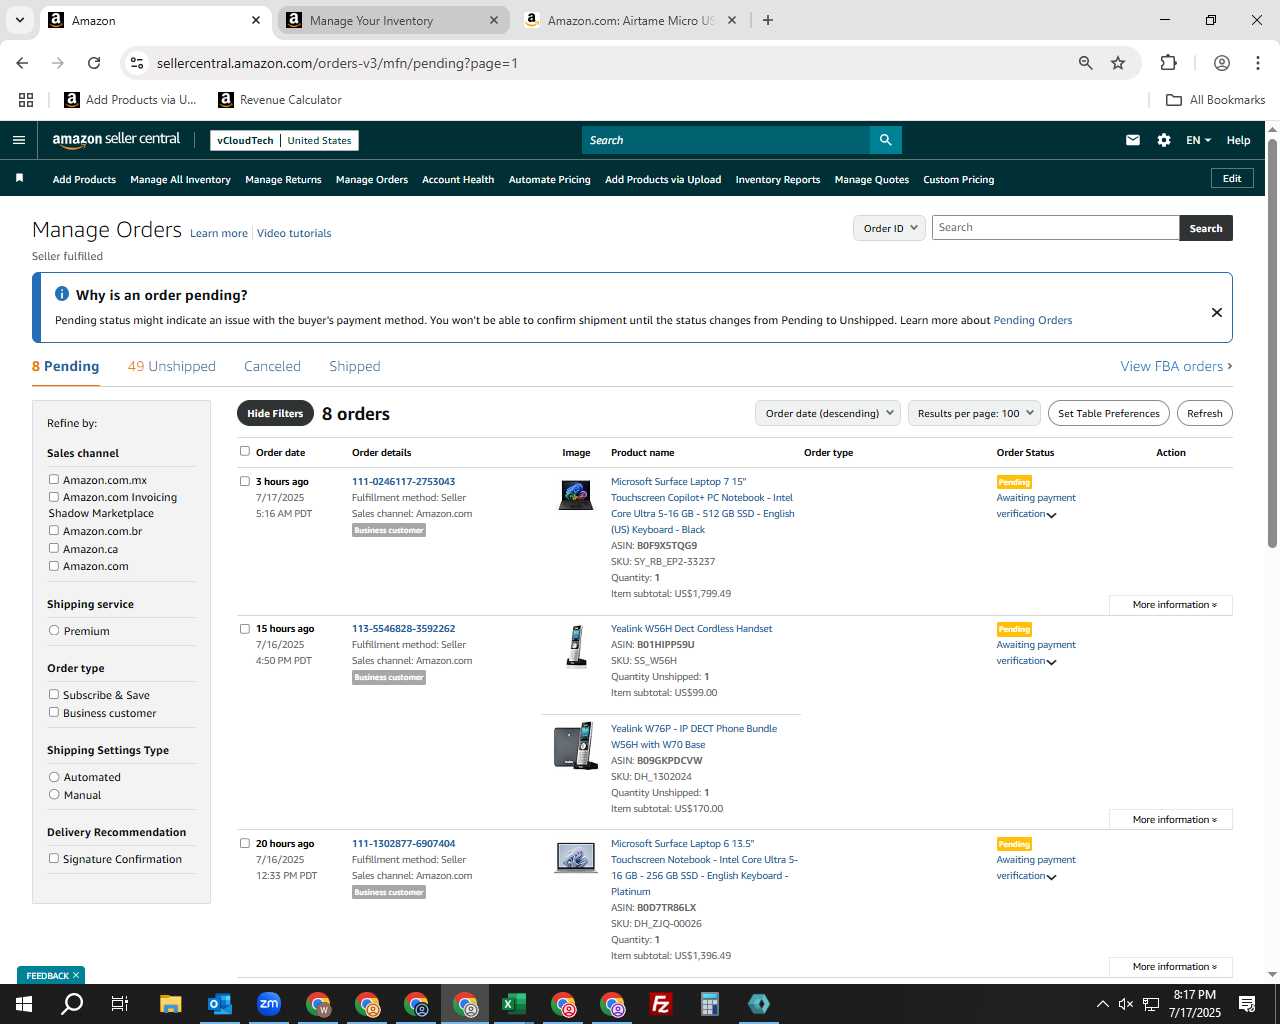Expand Awaiting payment verification for the 3 hours ago order
1280x1024 pixels.
1051,515
